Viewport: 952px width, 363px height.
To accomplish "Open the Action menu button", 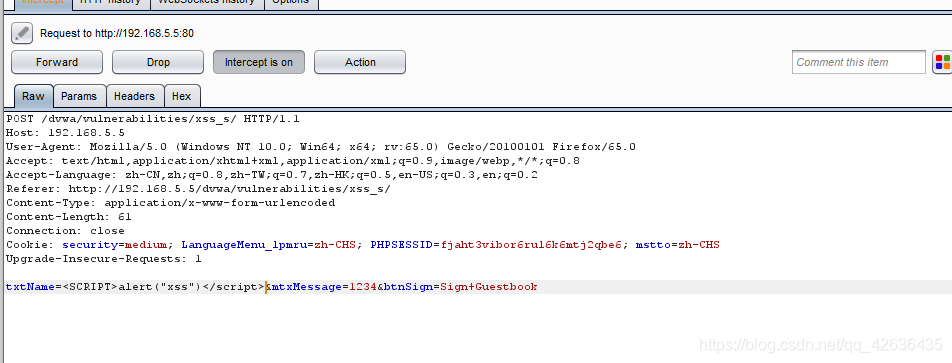I will 360,62.
